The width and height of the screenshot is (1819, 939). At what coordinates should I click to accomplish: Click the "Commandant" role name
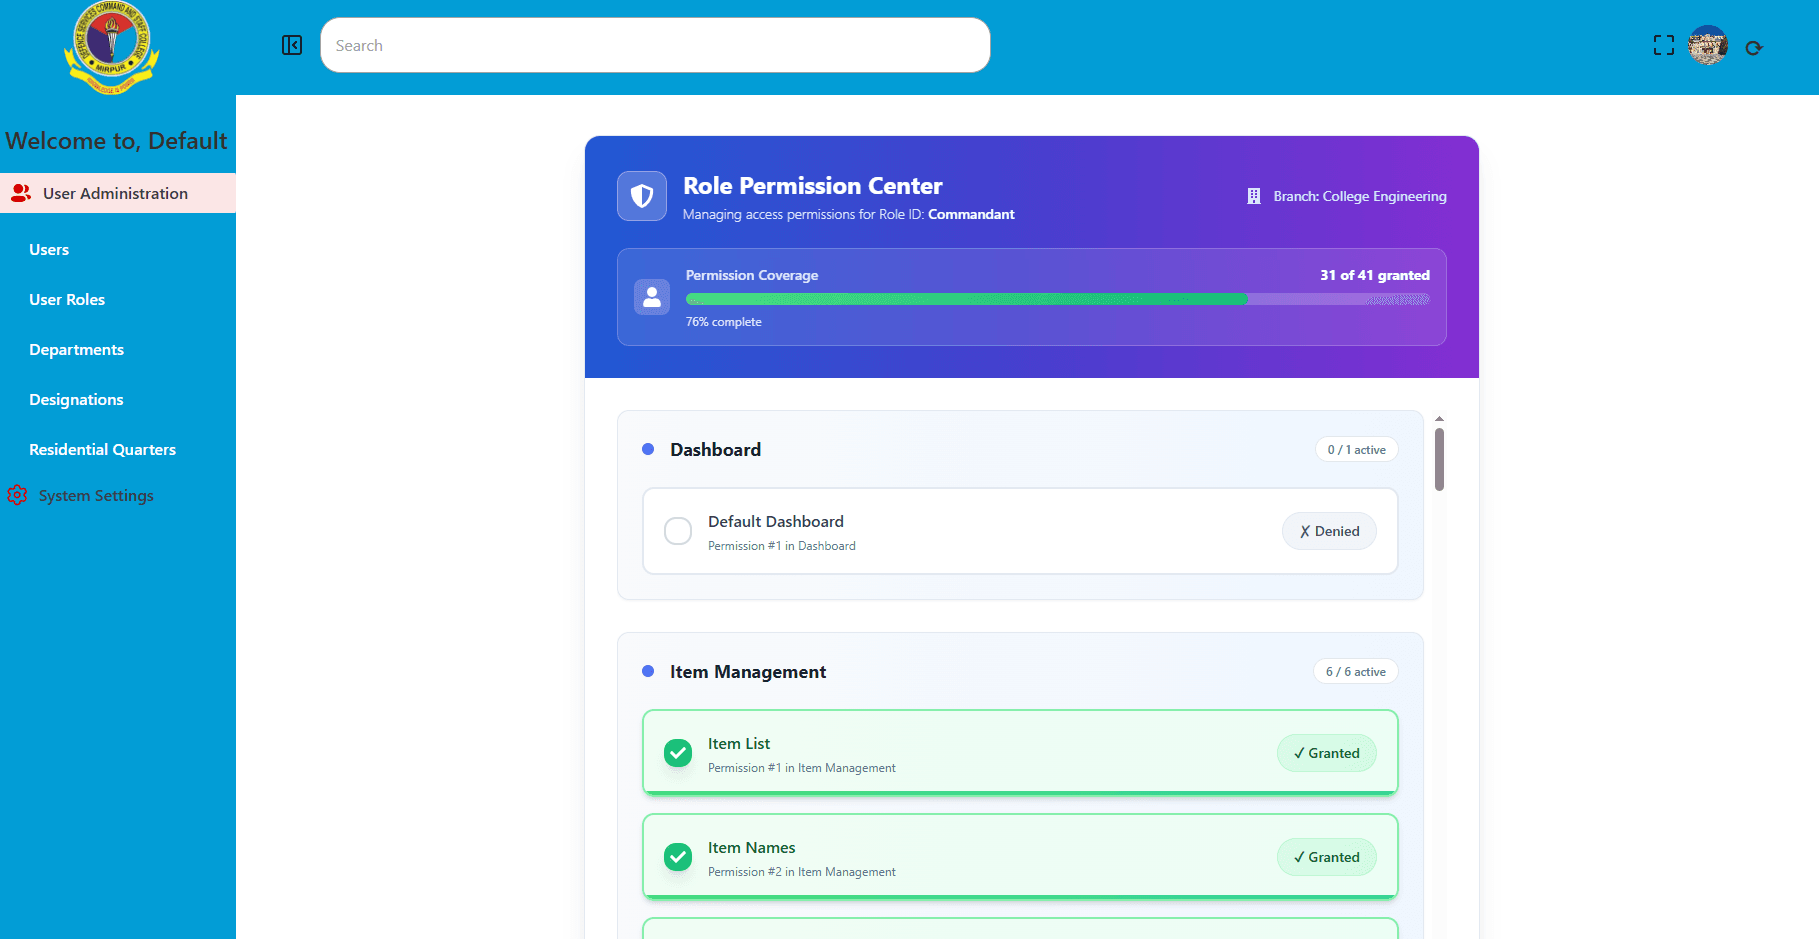(x=971, y=214)
